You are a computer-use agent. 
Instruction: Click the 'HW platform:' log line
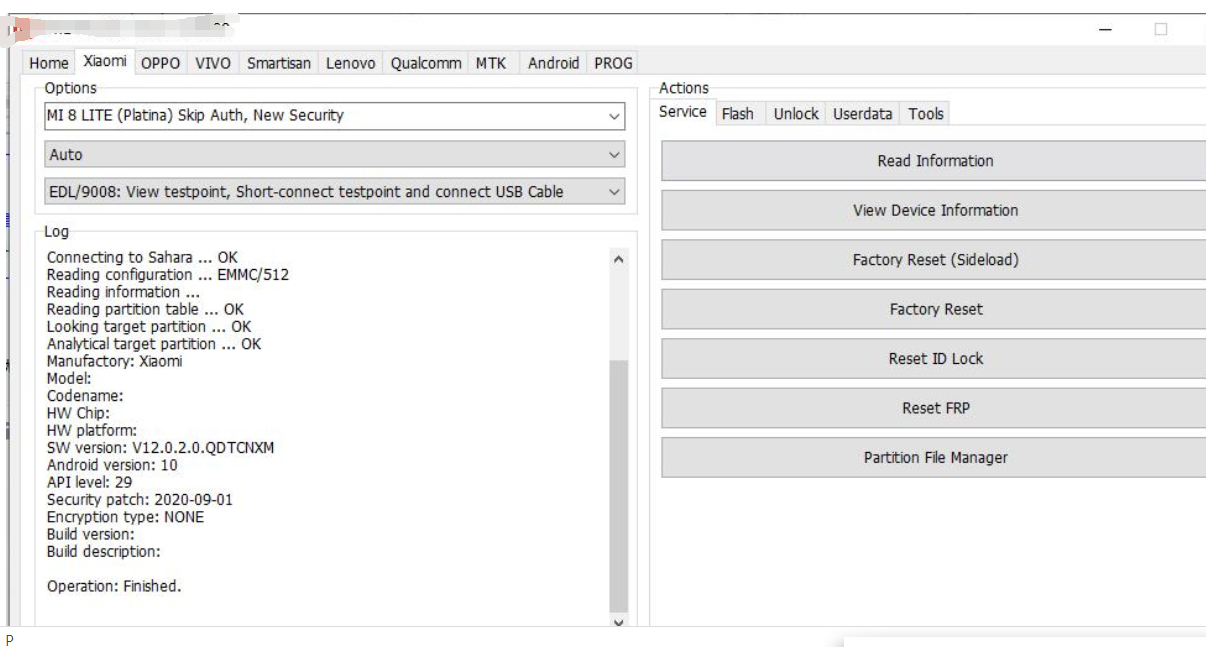92,431
